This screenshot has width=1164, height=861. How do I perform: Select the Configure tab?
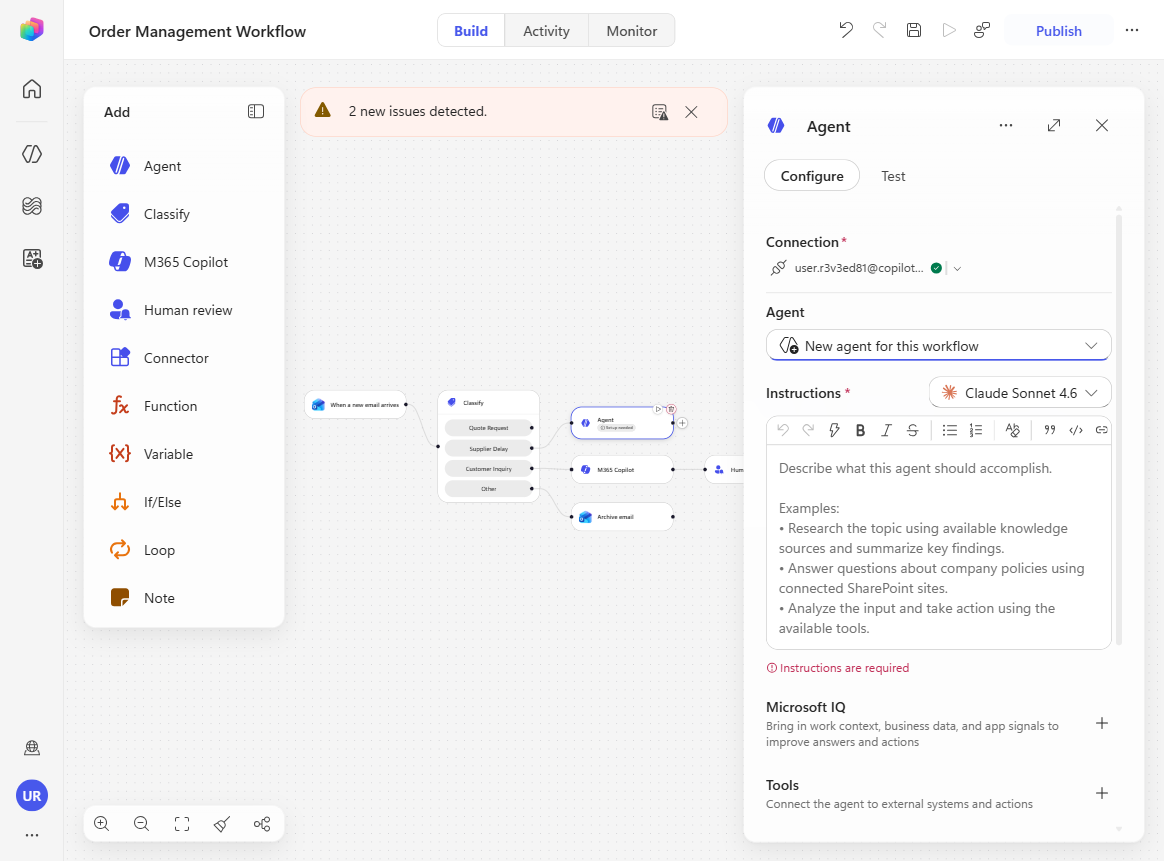point(812,176)
